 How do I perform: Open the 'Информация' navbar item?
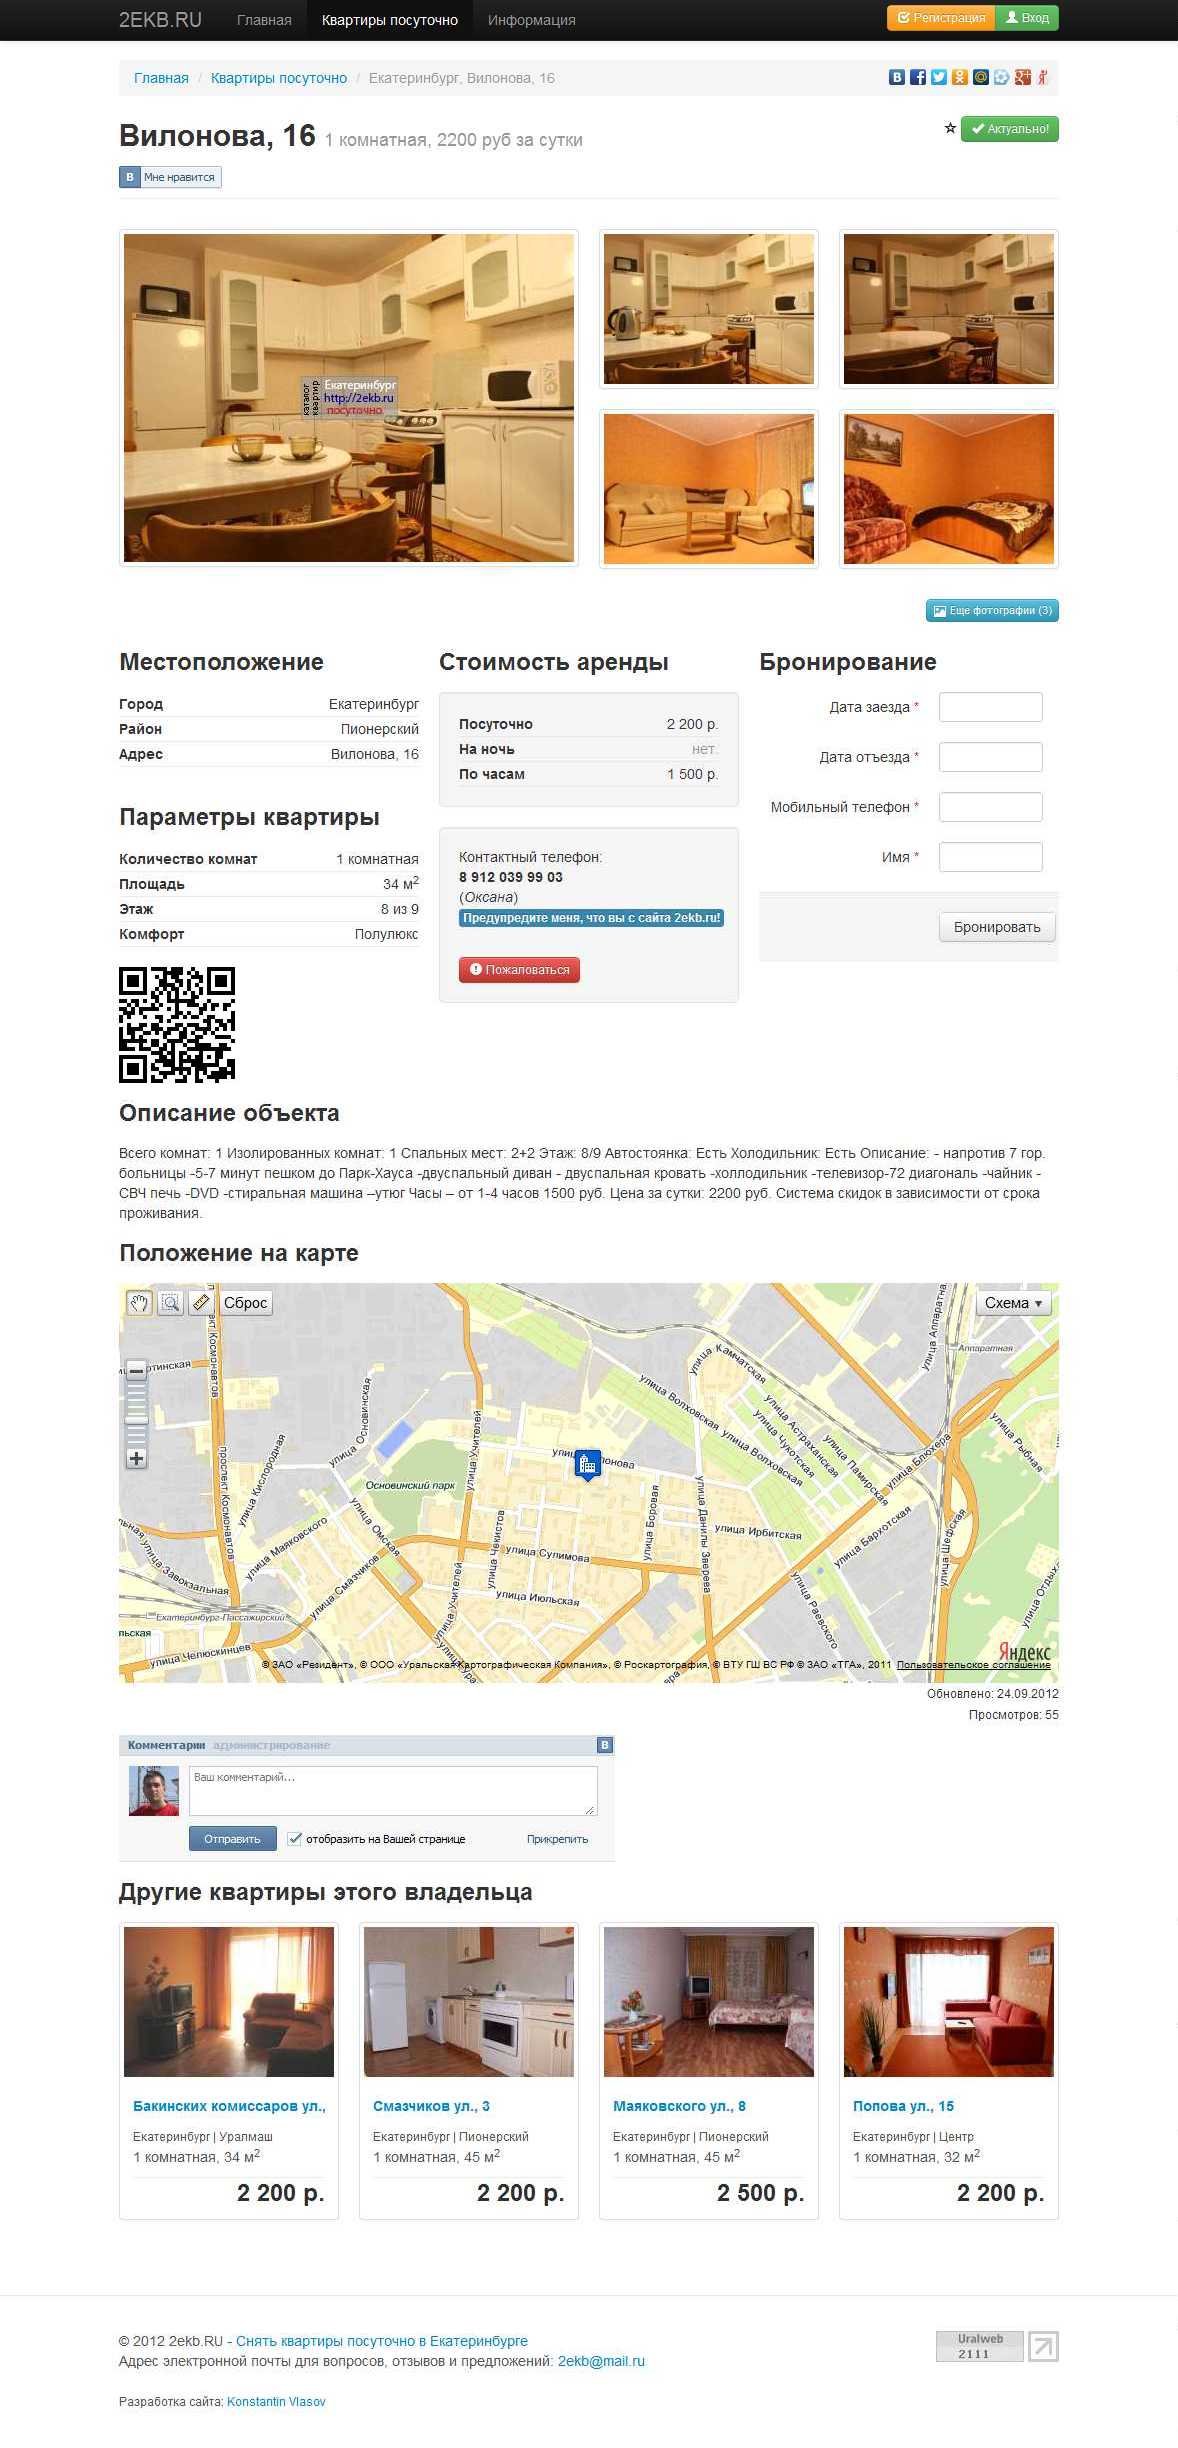[x=532, y=20]
